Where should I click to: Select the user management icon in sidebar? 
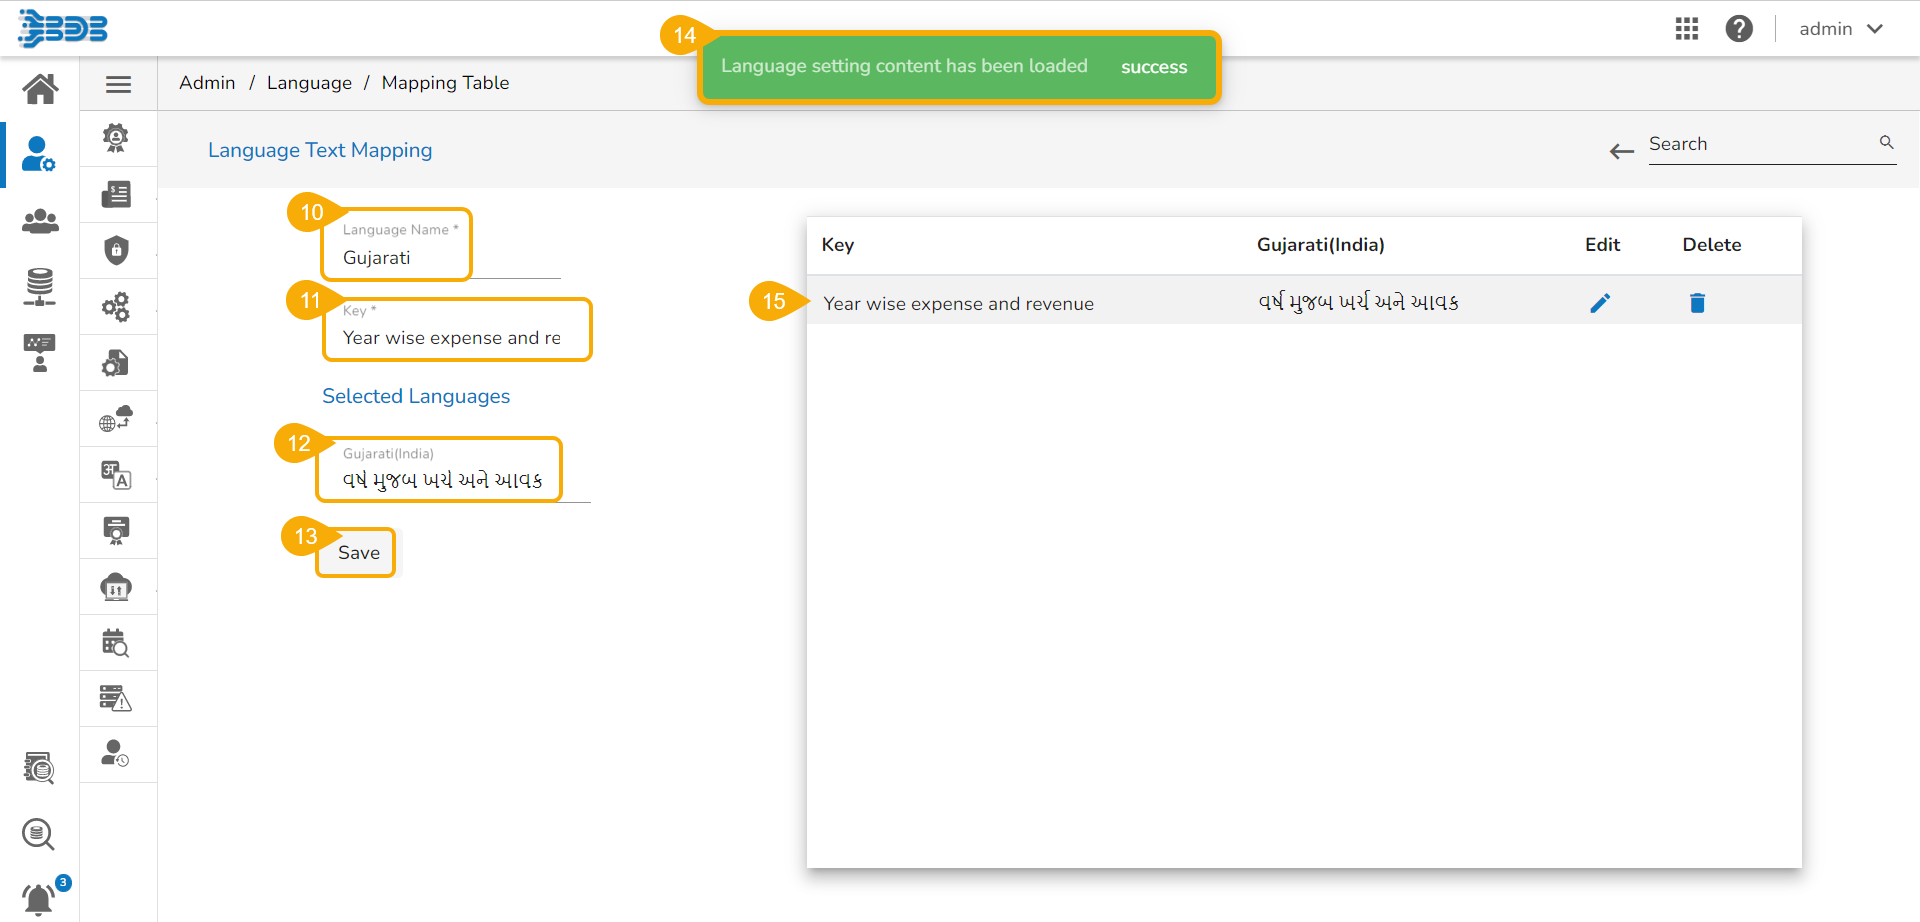coord(40,154)
